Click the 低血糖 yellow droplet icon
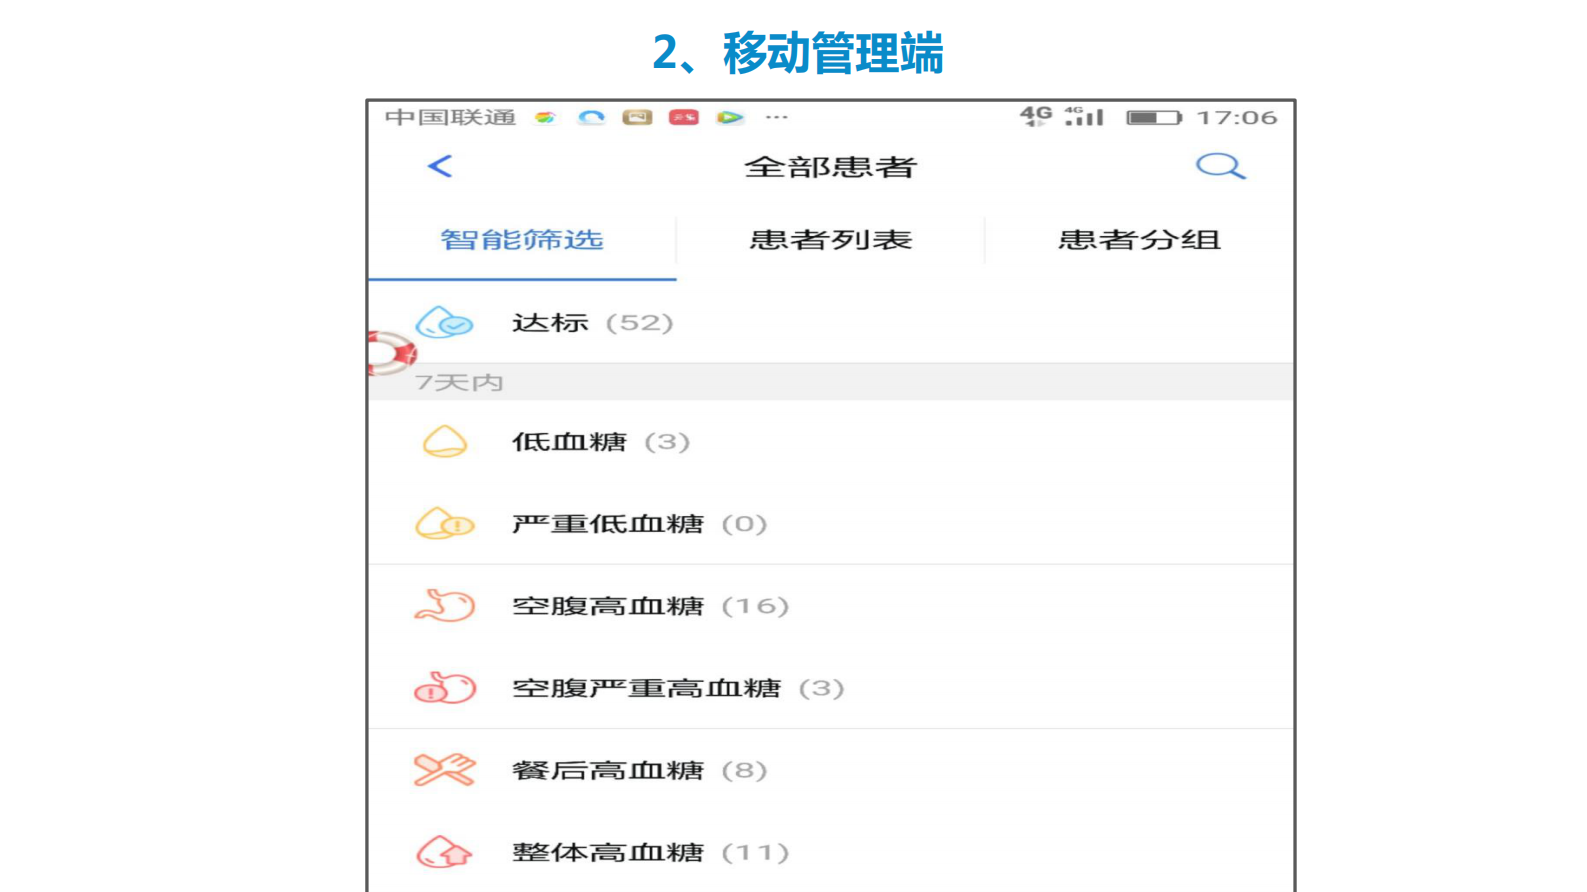Image resolution: width=1587 pixels, height=892 pixels. pyautogui.click(x=445, y=441)
